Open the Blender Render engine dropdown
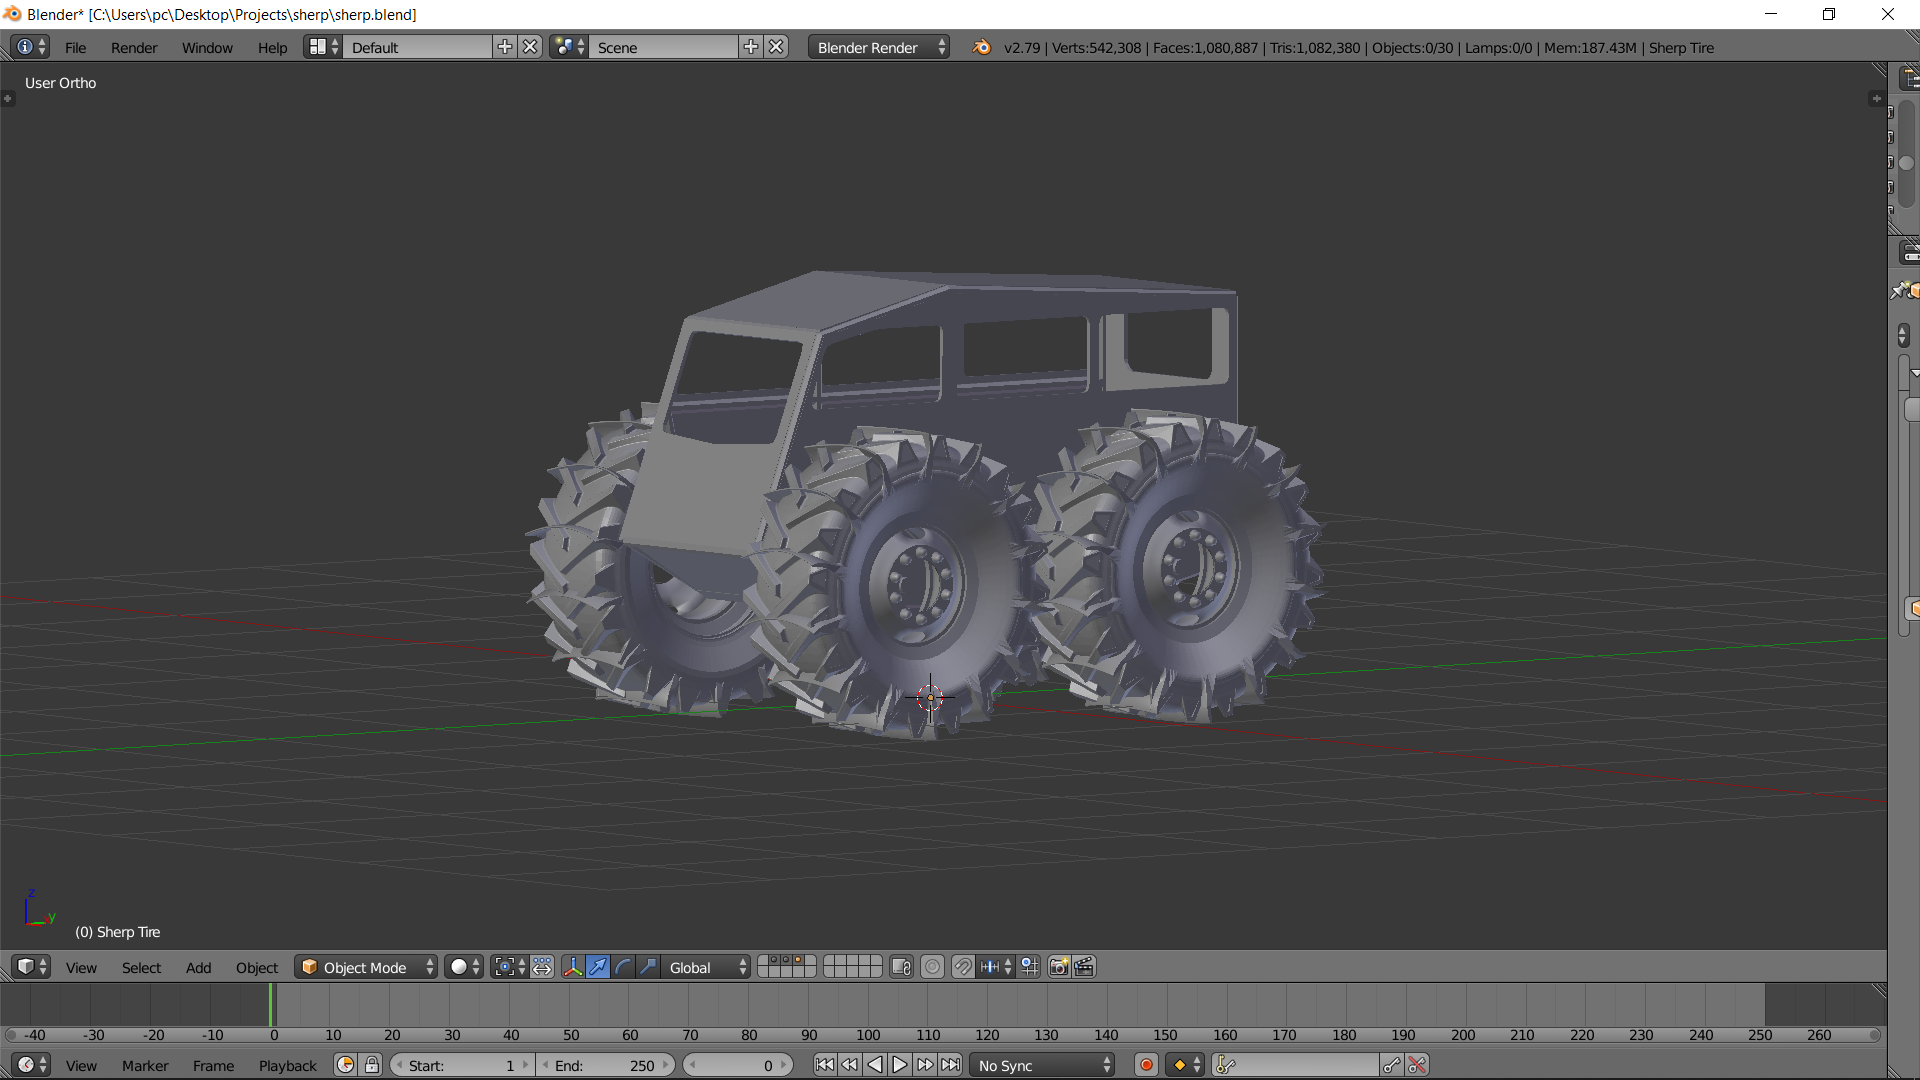Image resolution: width=1920 pixels, height=1080 pixels. point(879,47)
